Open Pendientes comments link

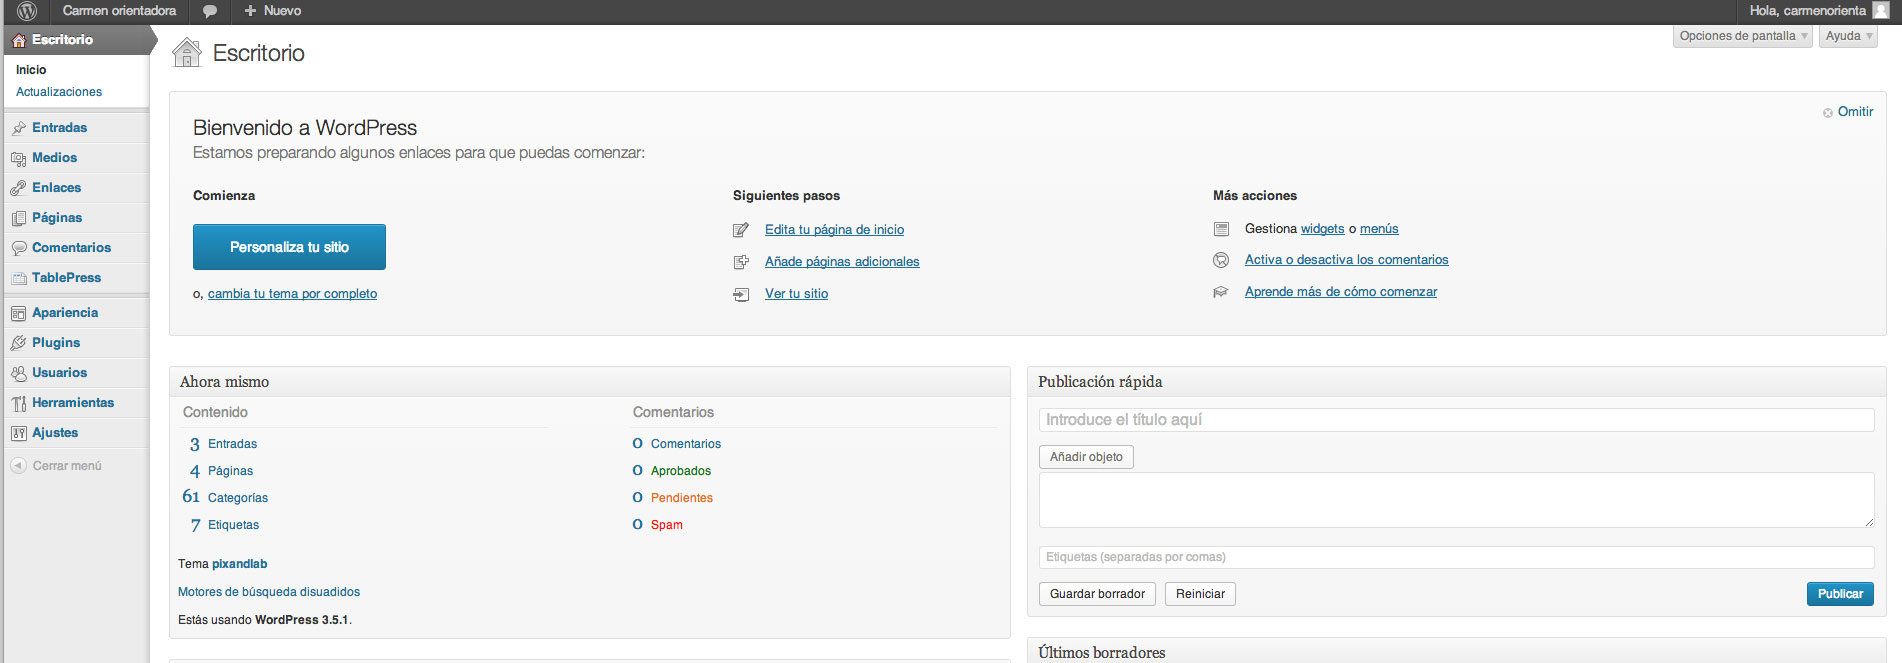pos(682,498)
